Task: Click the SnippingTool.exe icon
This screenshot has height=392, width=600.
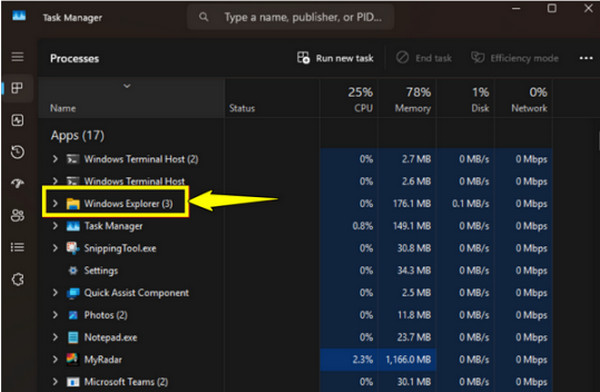Action: click(x=73, y=248)
